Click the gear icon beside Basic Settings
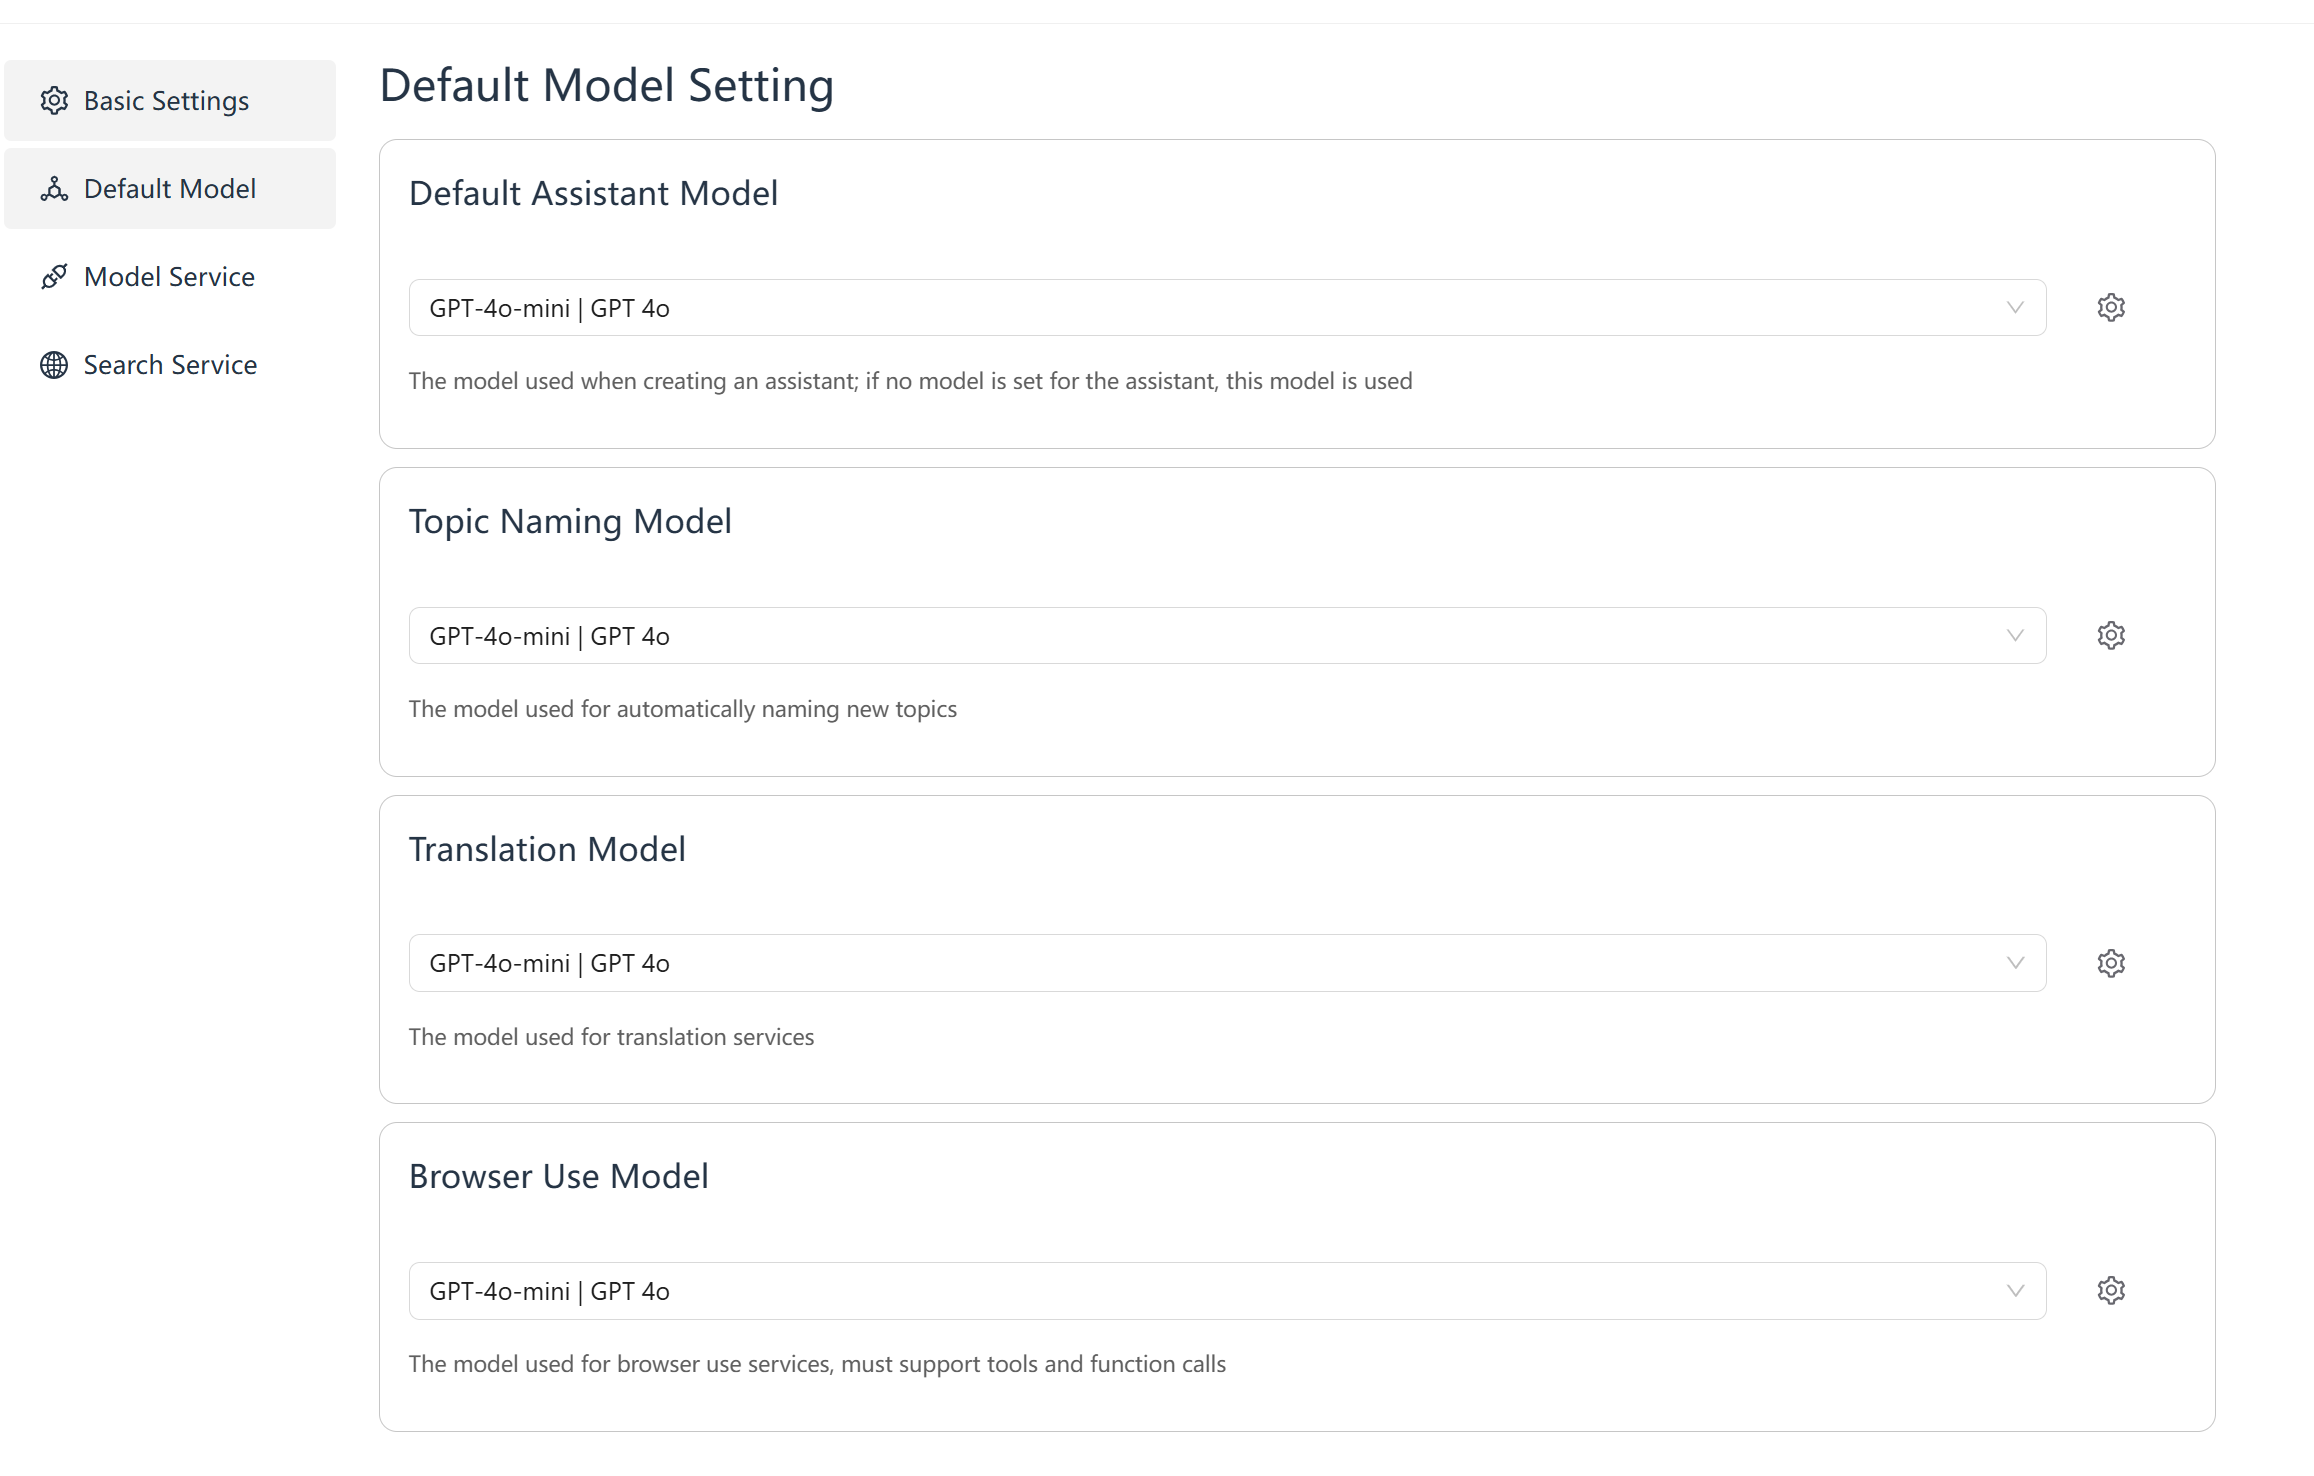Screen dimensions: 2314x1476 (54, 101)
